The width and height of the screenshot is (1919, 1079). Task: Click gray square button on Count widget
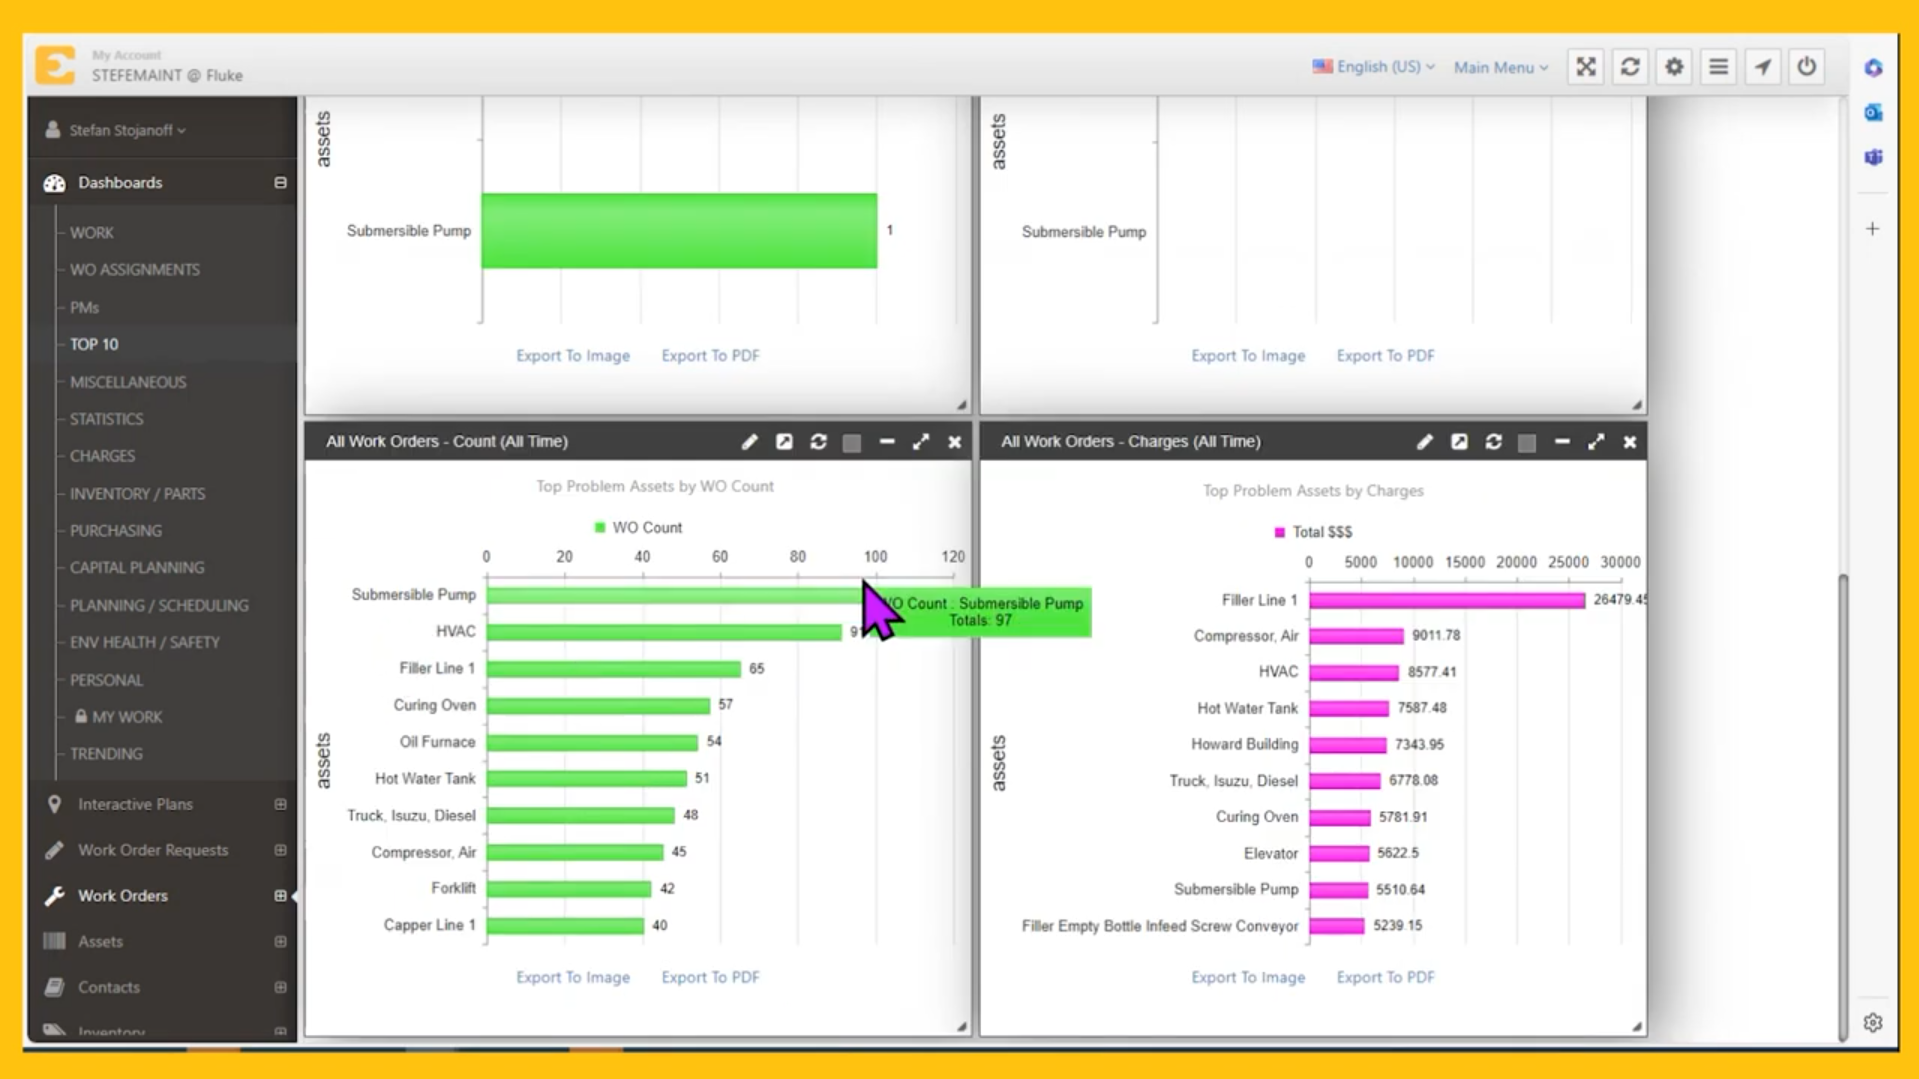pos(852,442)
